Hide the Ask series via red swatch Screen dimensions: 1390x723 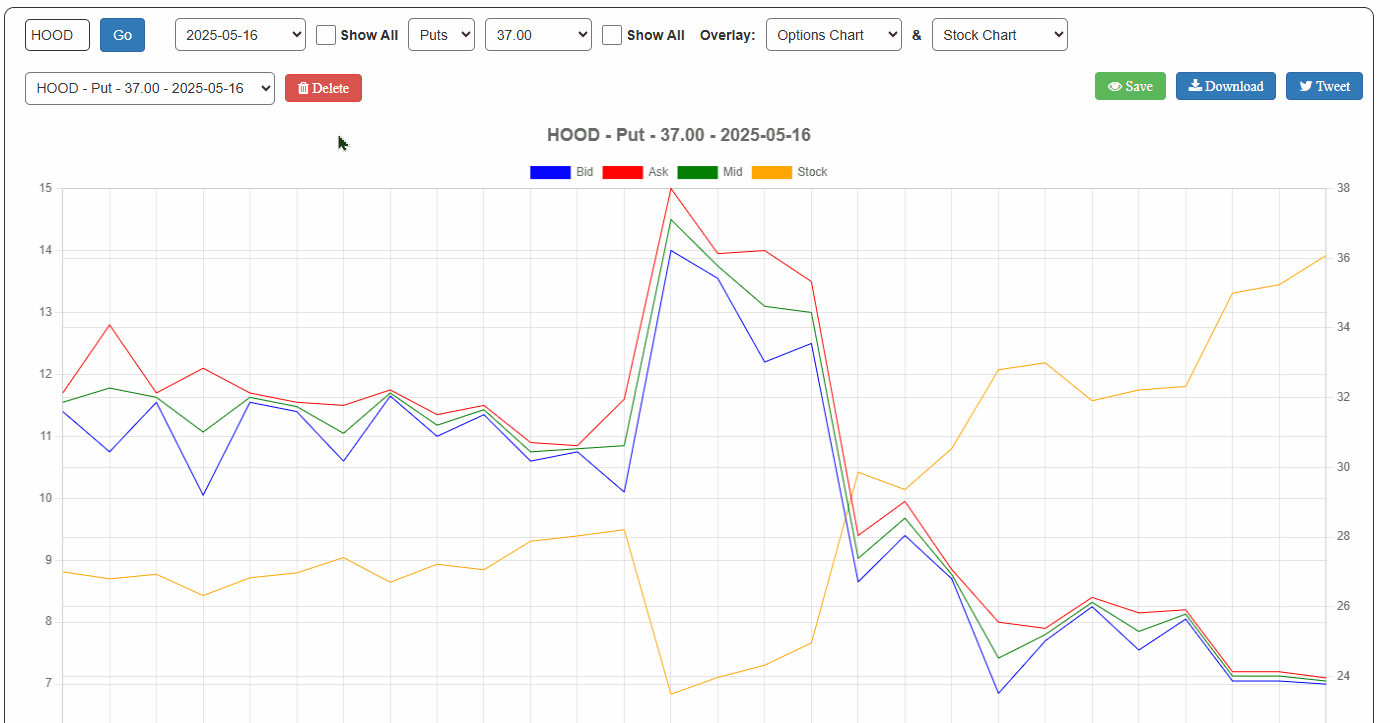coord(622,172)
